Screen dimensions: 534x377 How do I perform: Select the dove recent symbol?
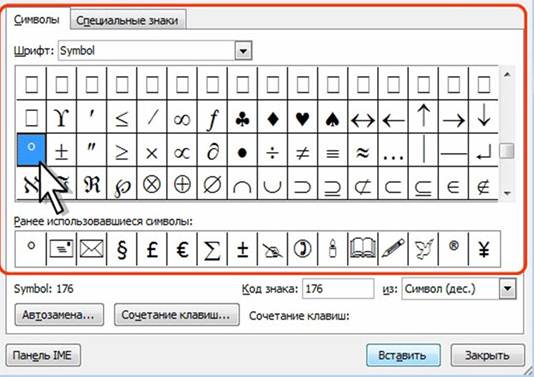[x=423, y=249]
